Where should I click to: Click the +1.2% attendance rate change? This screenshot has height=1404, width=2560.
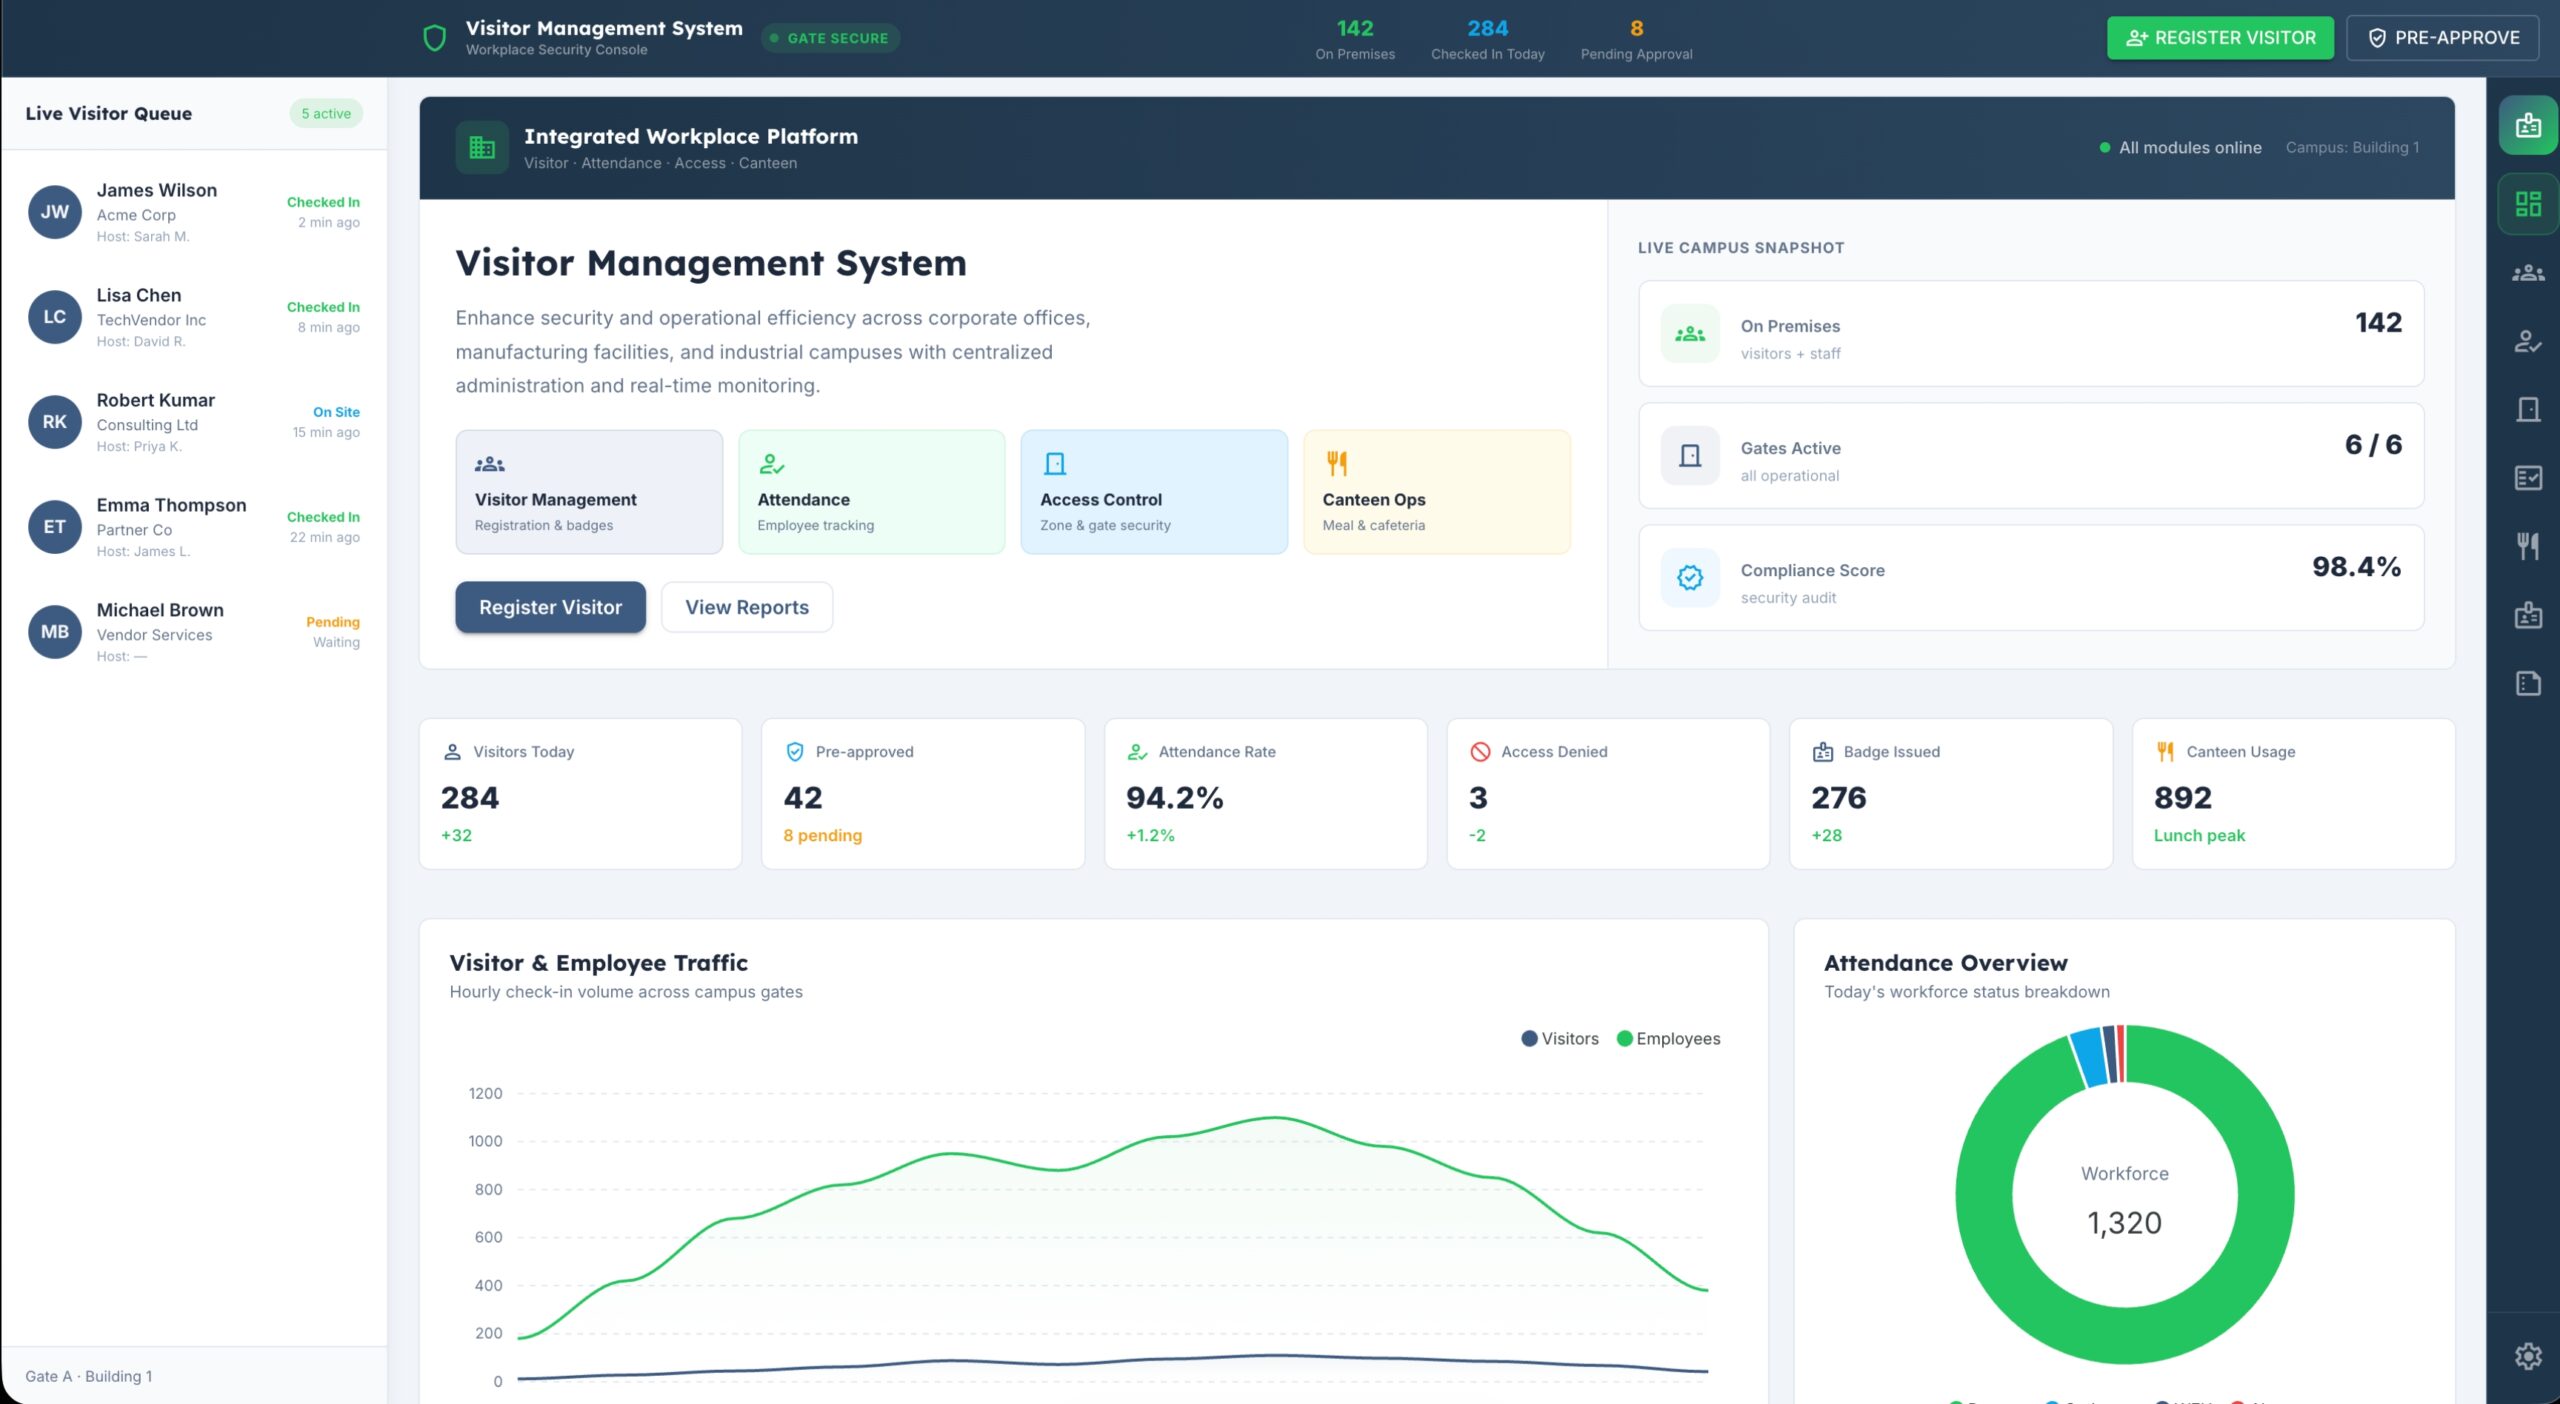coord(1150,836)
